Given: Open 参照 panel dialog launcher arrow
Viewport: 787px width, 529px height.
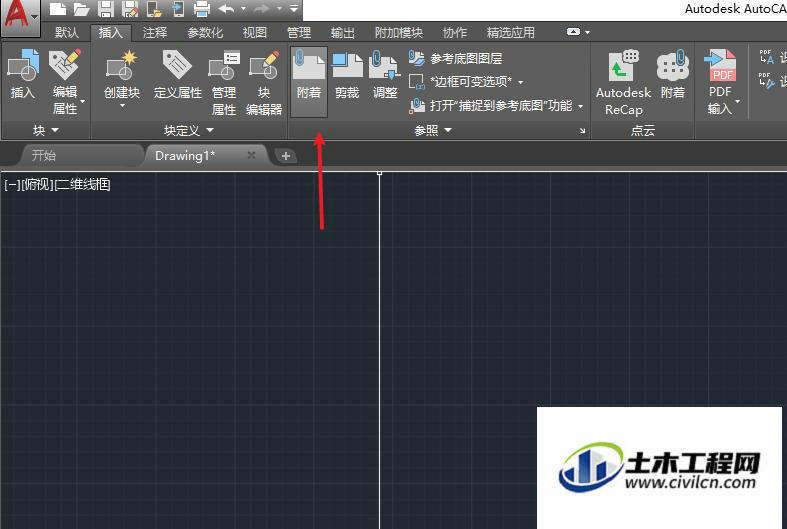Looking at the screenshot, I should [582, 130].
